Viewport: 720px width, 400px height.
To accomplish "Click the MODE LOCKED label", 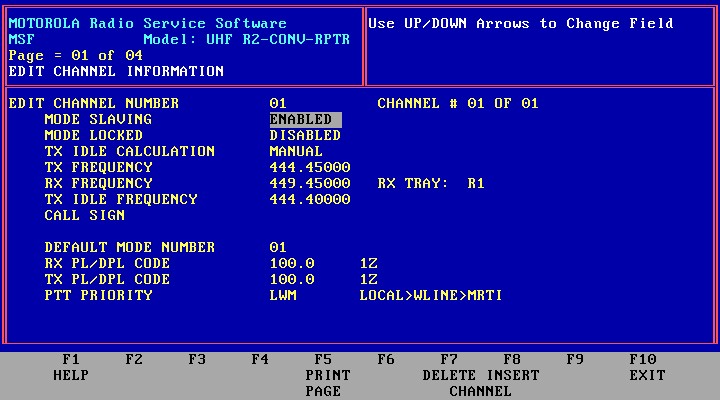I will click(94, 135).
